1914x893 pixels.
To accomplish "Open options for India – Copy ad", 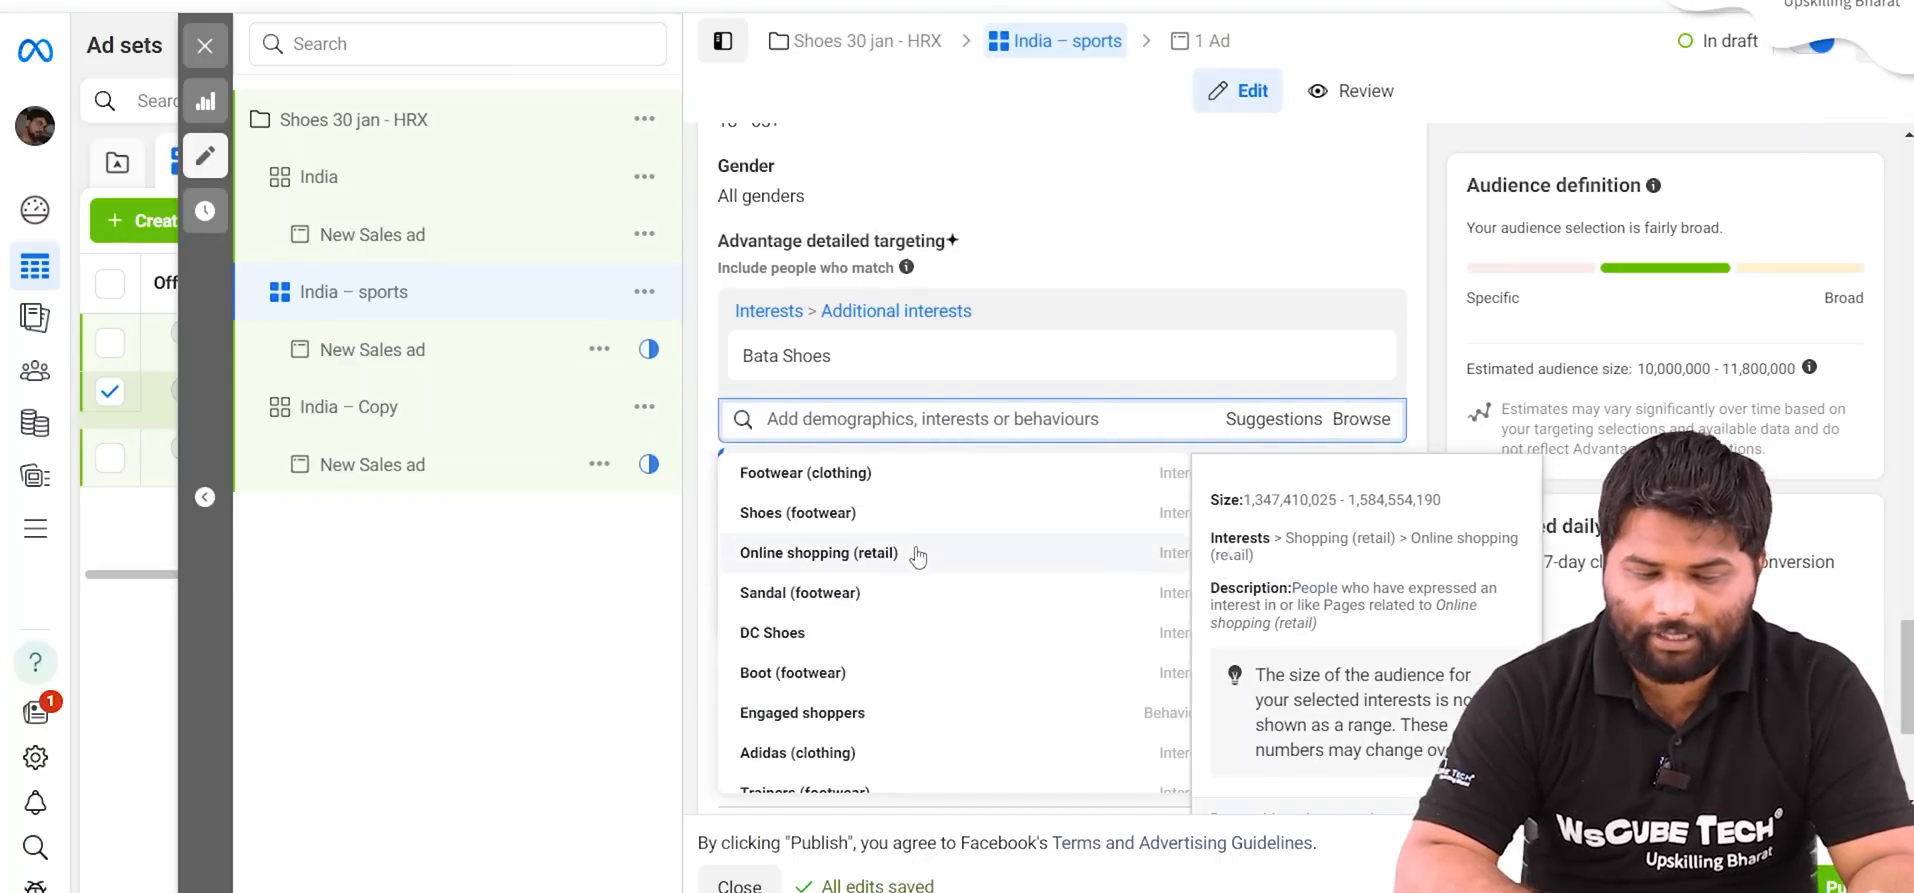I will [x=600, y=464].
